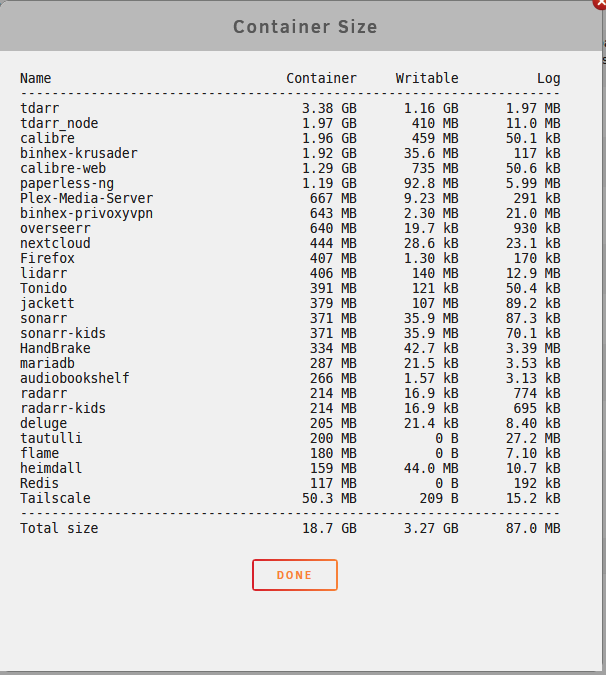This screenshot has height=675, width=606.
Task: Select the 'sonarr-kids' container name
Action: click(63, 333)
